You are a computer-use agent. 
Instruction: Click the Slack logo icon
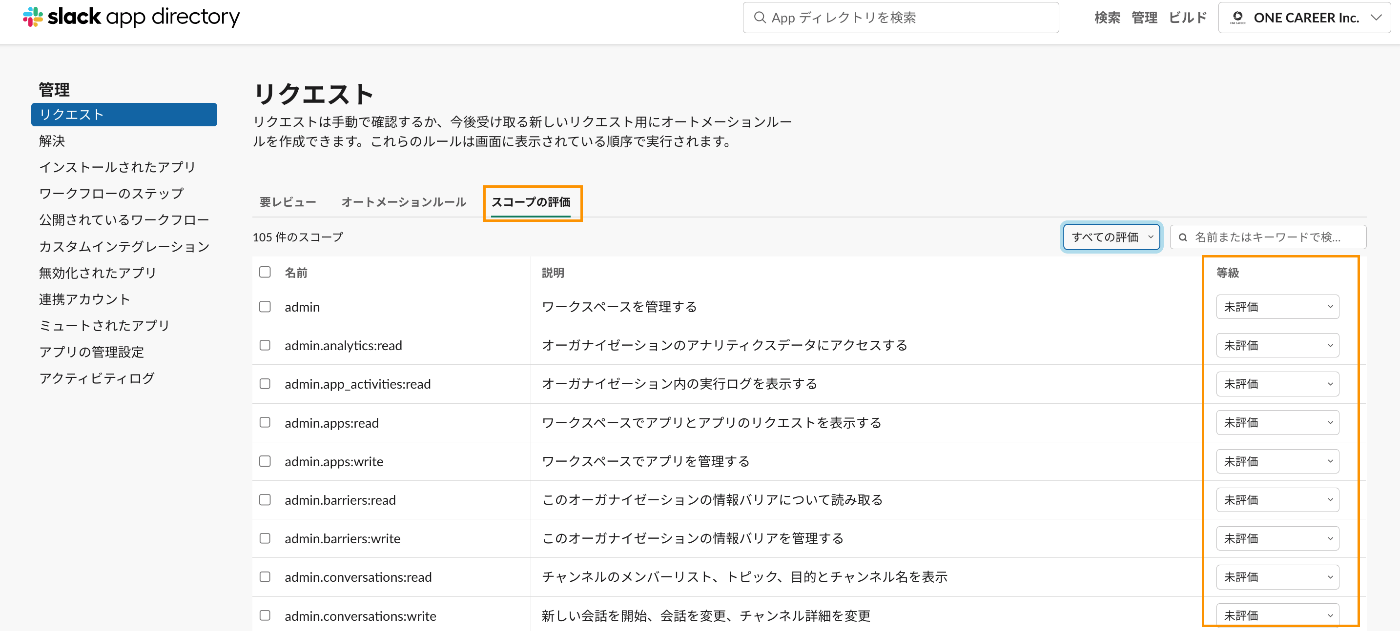(x=32, y=17)
